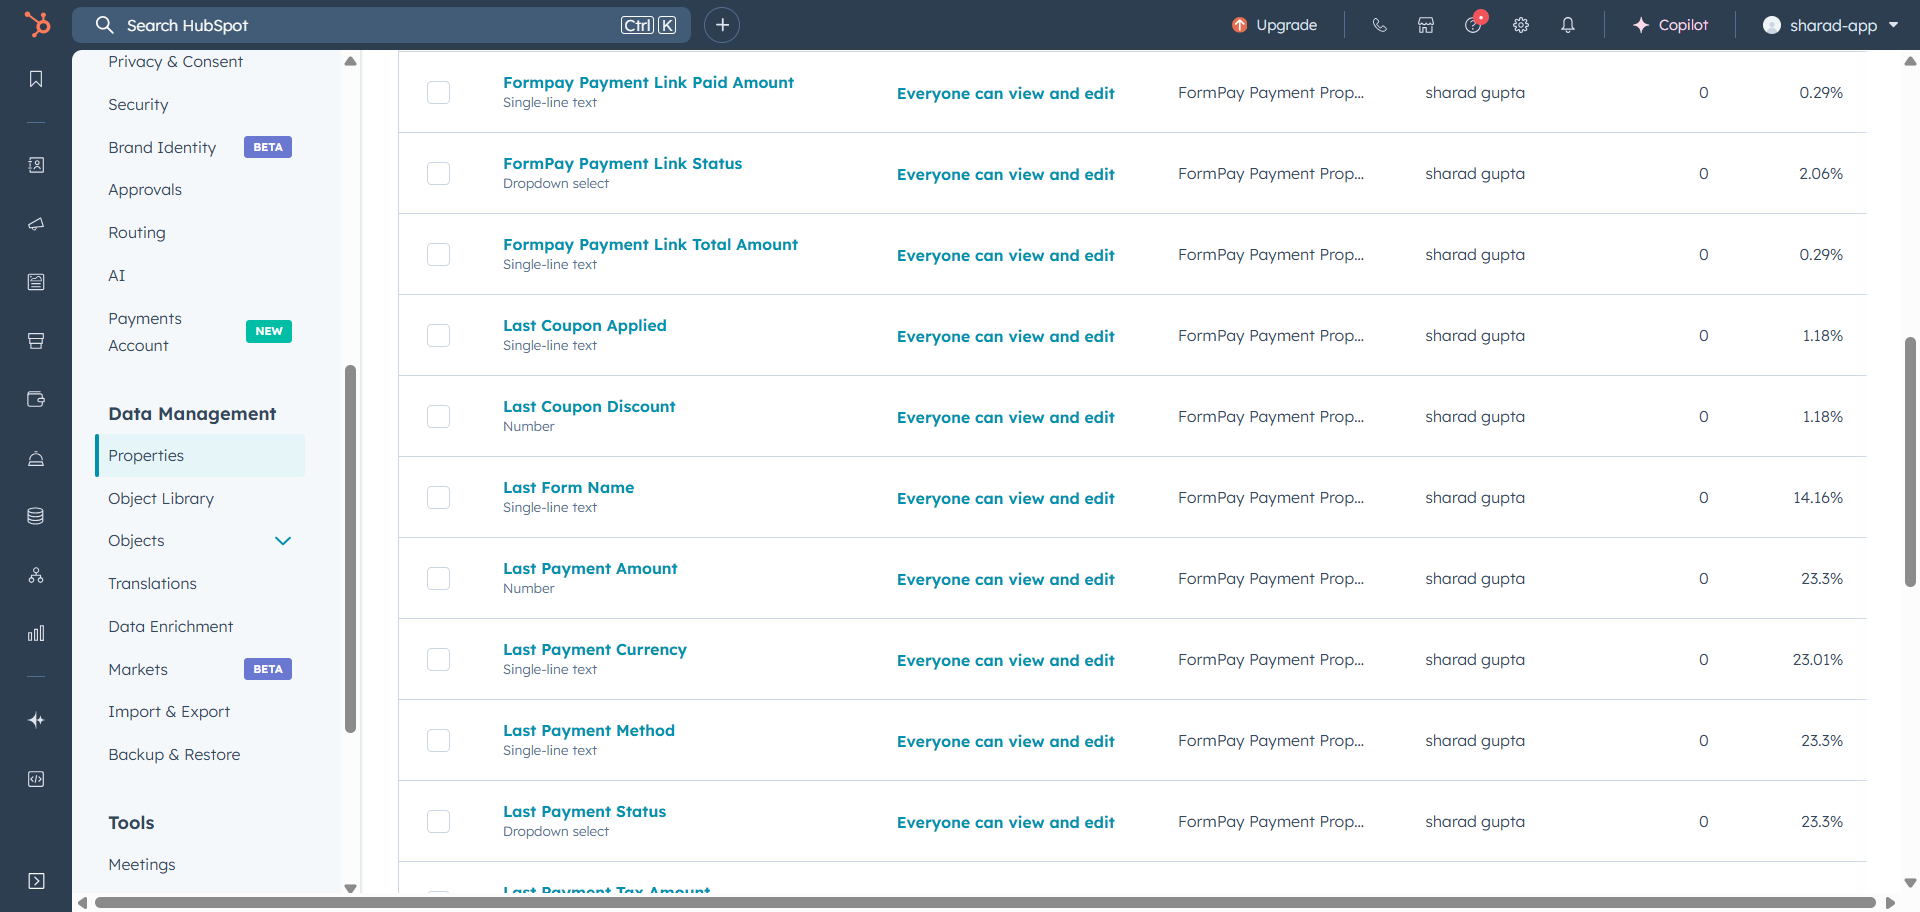Open Breeze AI sparkle icon in rail
This screenshot has width=1920, height=912.
click(x=36, y=720)
